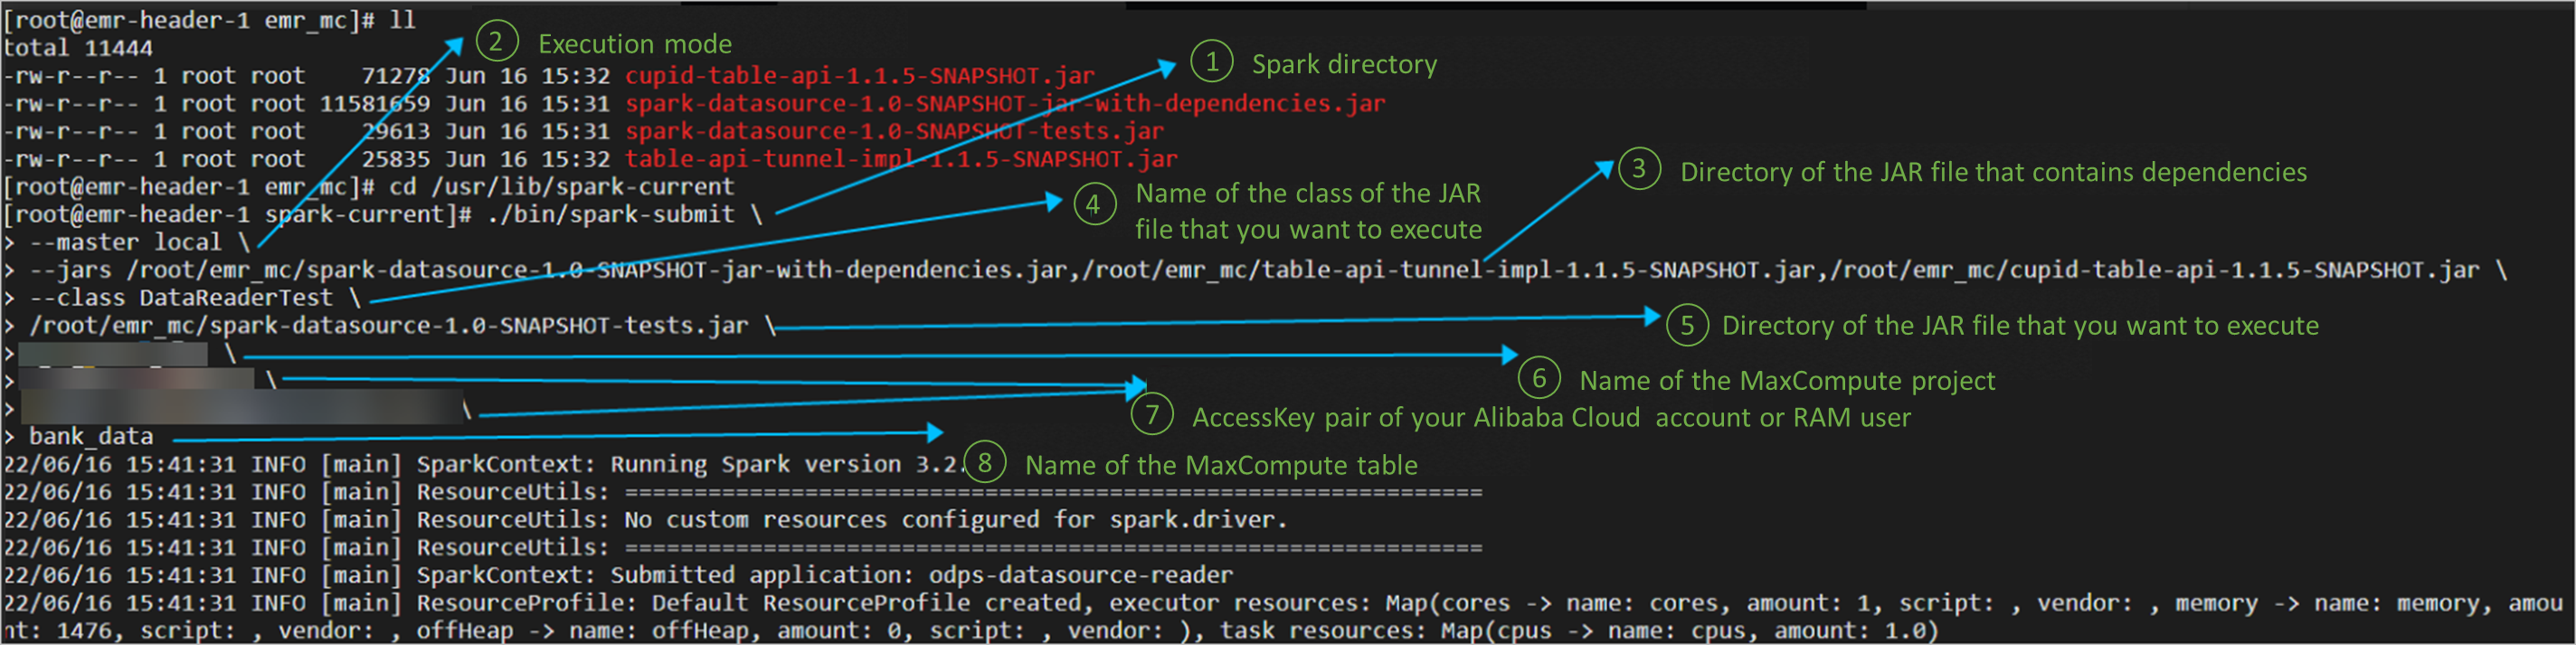The width and height of the screenshot is (2576, 645).
Task: Click red table-api-tunnel-impl-1.1.5-SNAPSHOT.jar in the ll listing
Action: click(901, 159)
